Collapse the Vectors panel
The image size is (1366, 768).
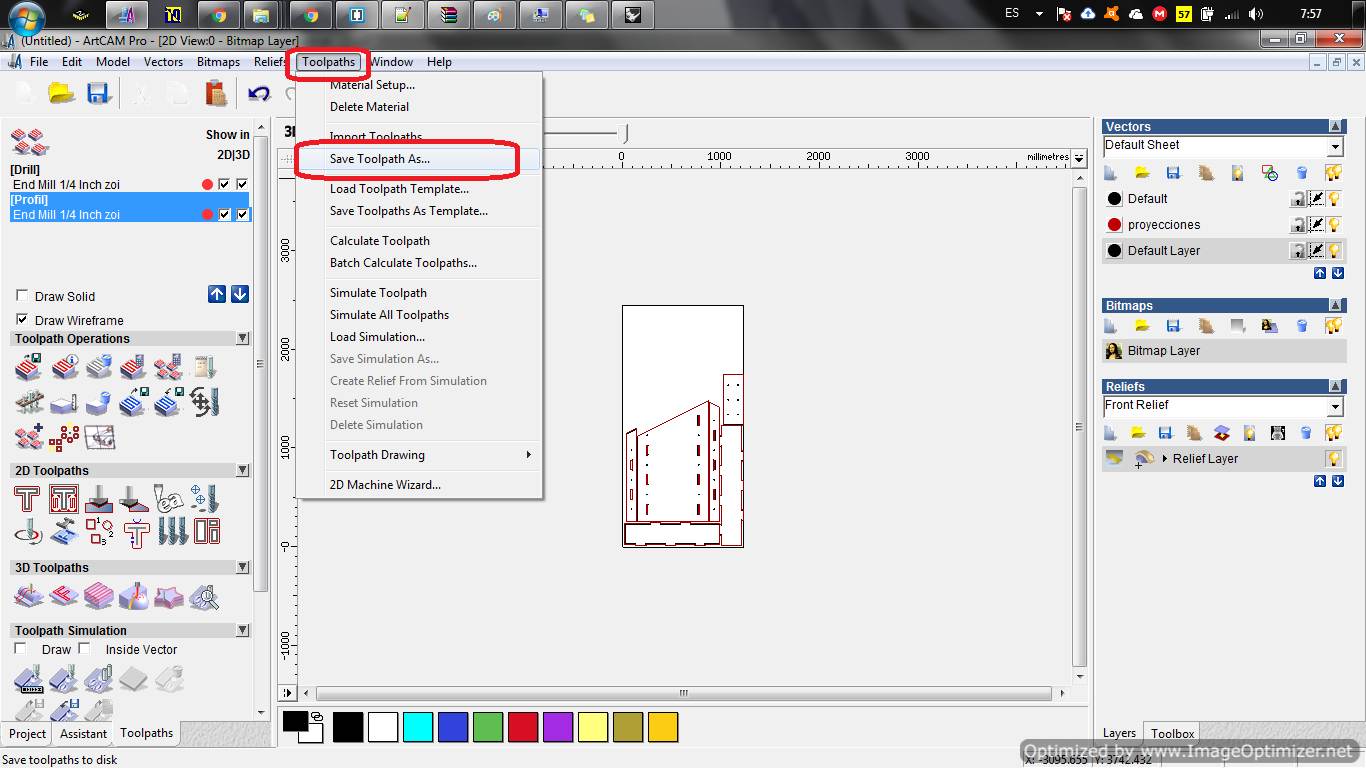click(1336, 127)
